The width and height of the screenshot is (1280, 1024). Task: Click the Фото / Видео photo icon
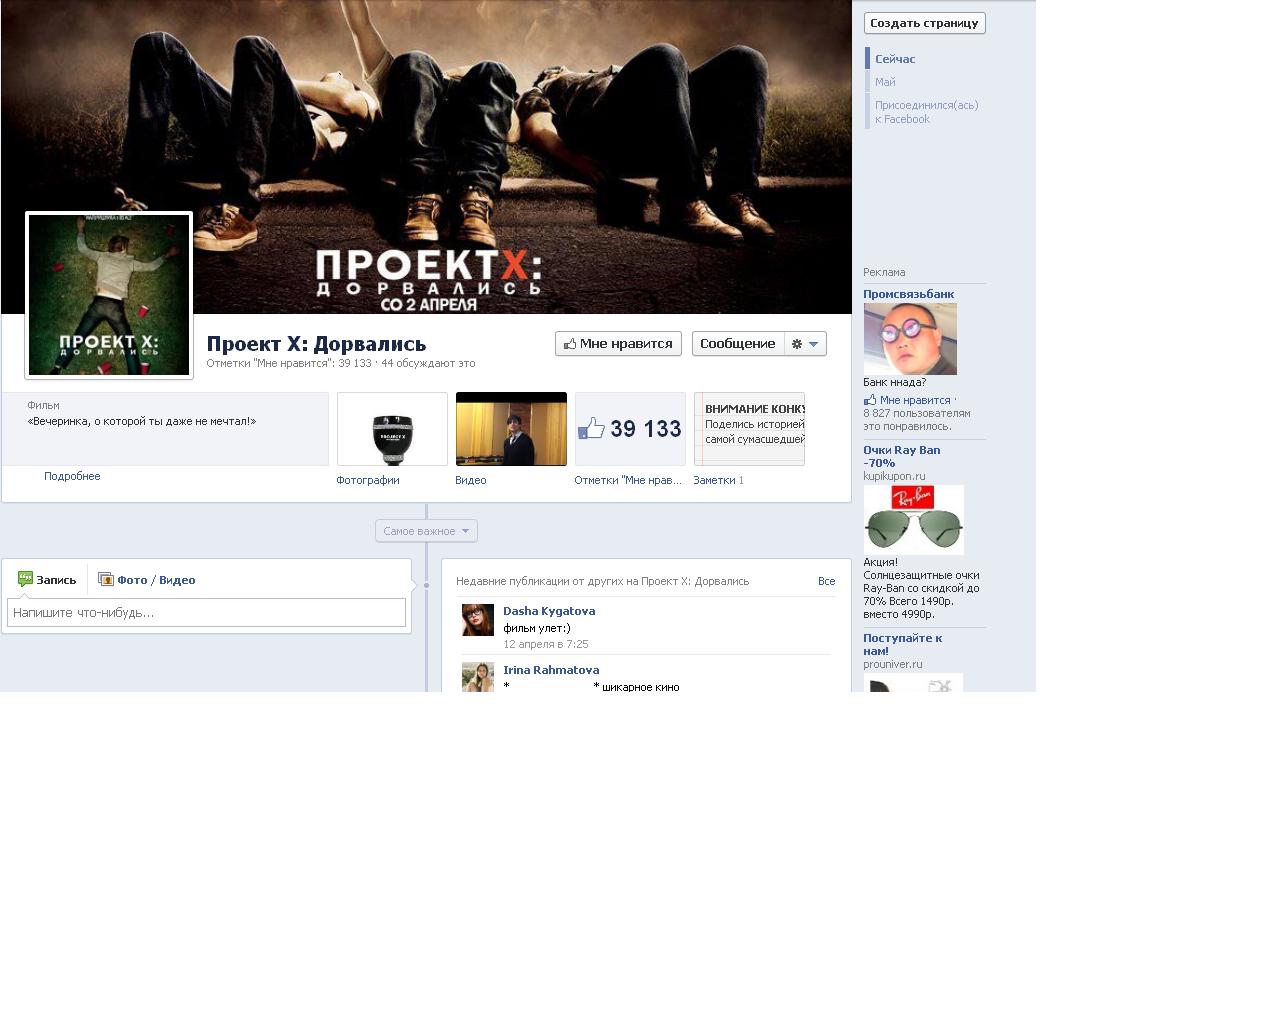tap(105, 579)
